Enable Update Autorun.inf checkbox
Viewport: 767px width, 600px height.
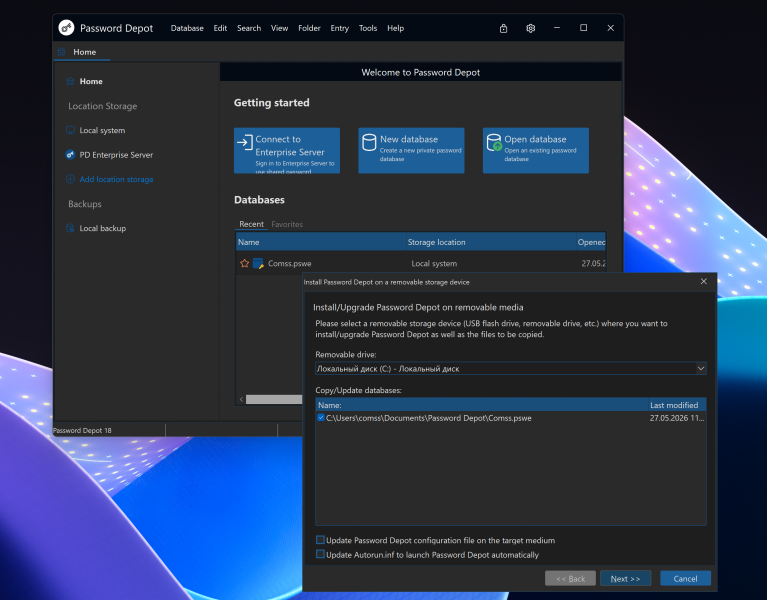[x=320, y=554]
